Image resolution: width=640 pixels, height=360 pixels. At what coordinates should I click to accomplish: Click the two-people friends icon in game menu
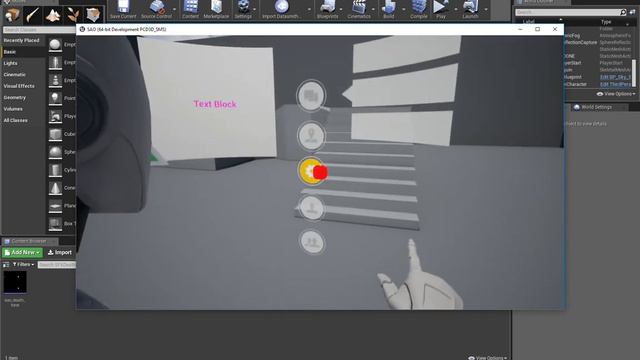[312, 242]
